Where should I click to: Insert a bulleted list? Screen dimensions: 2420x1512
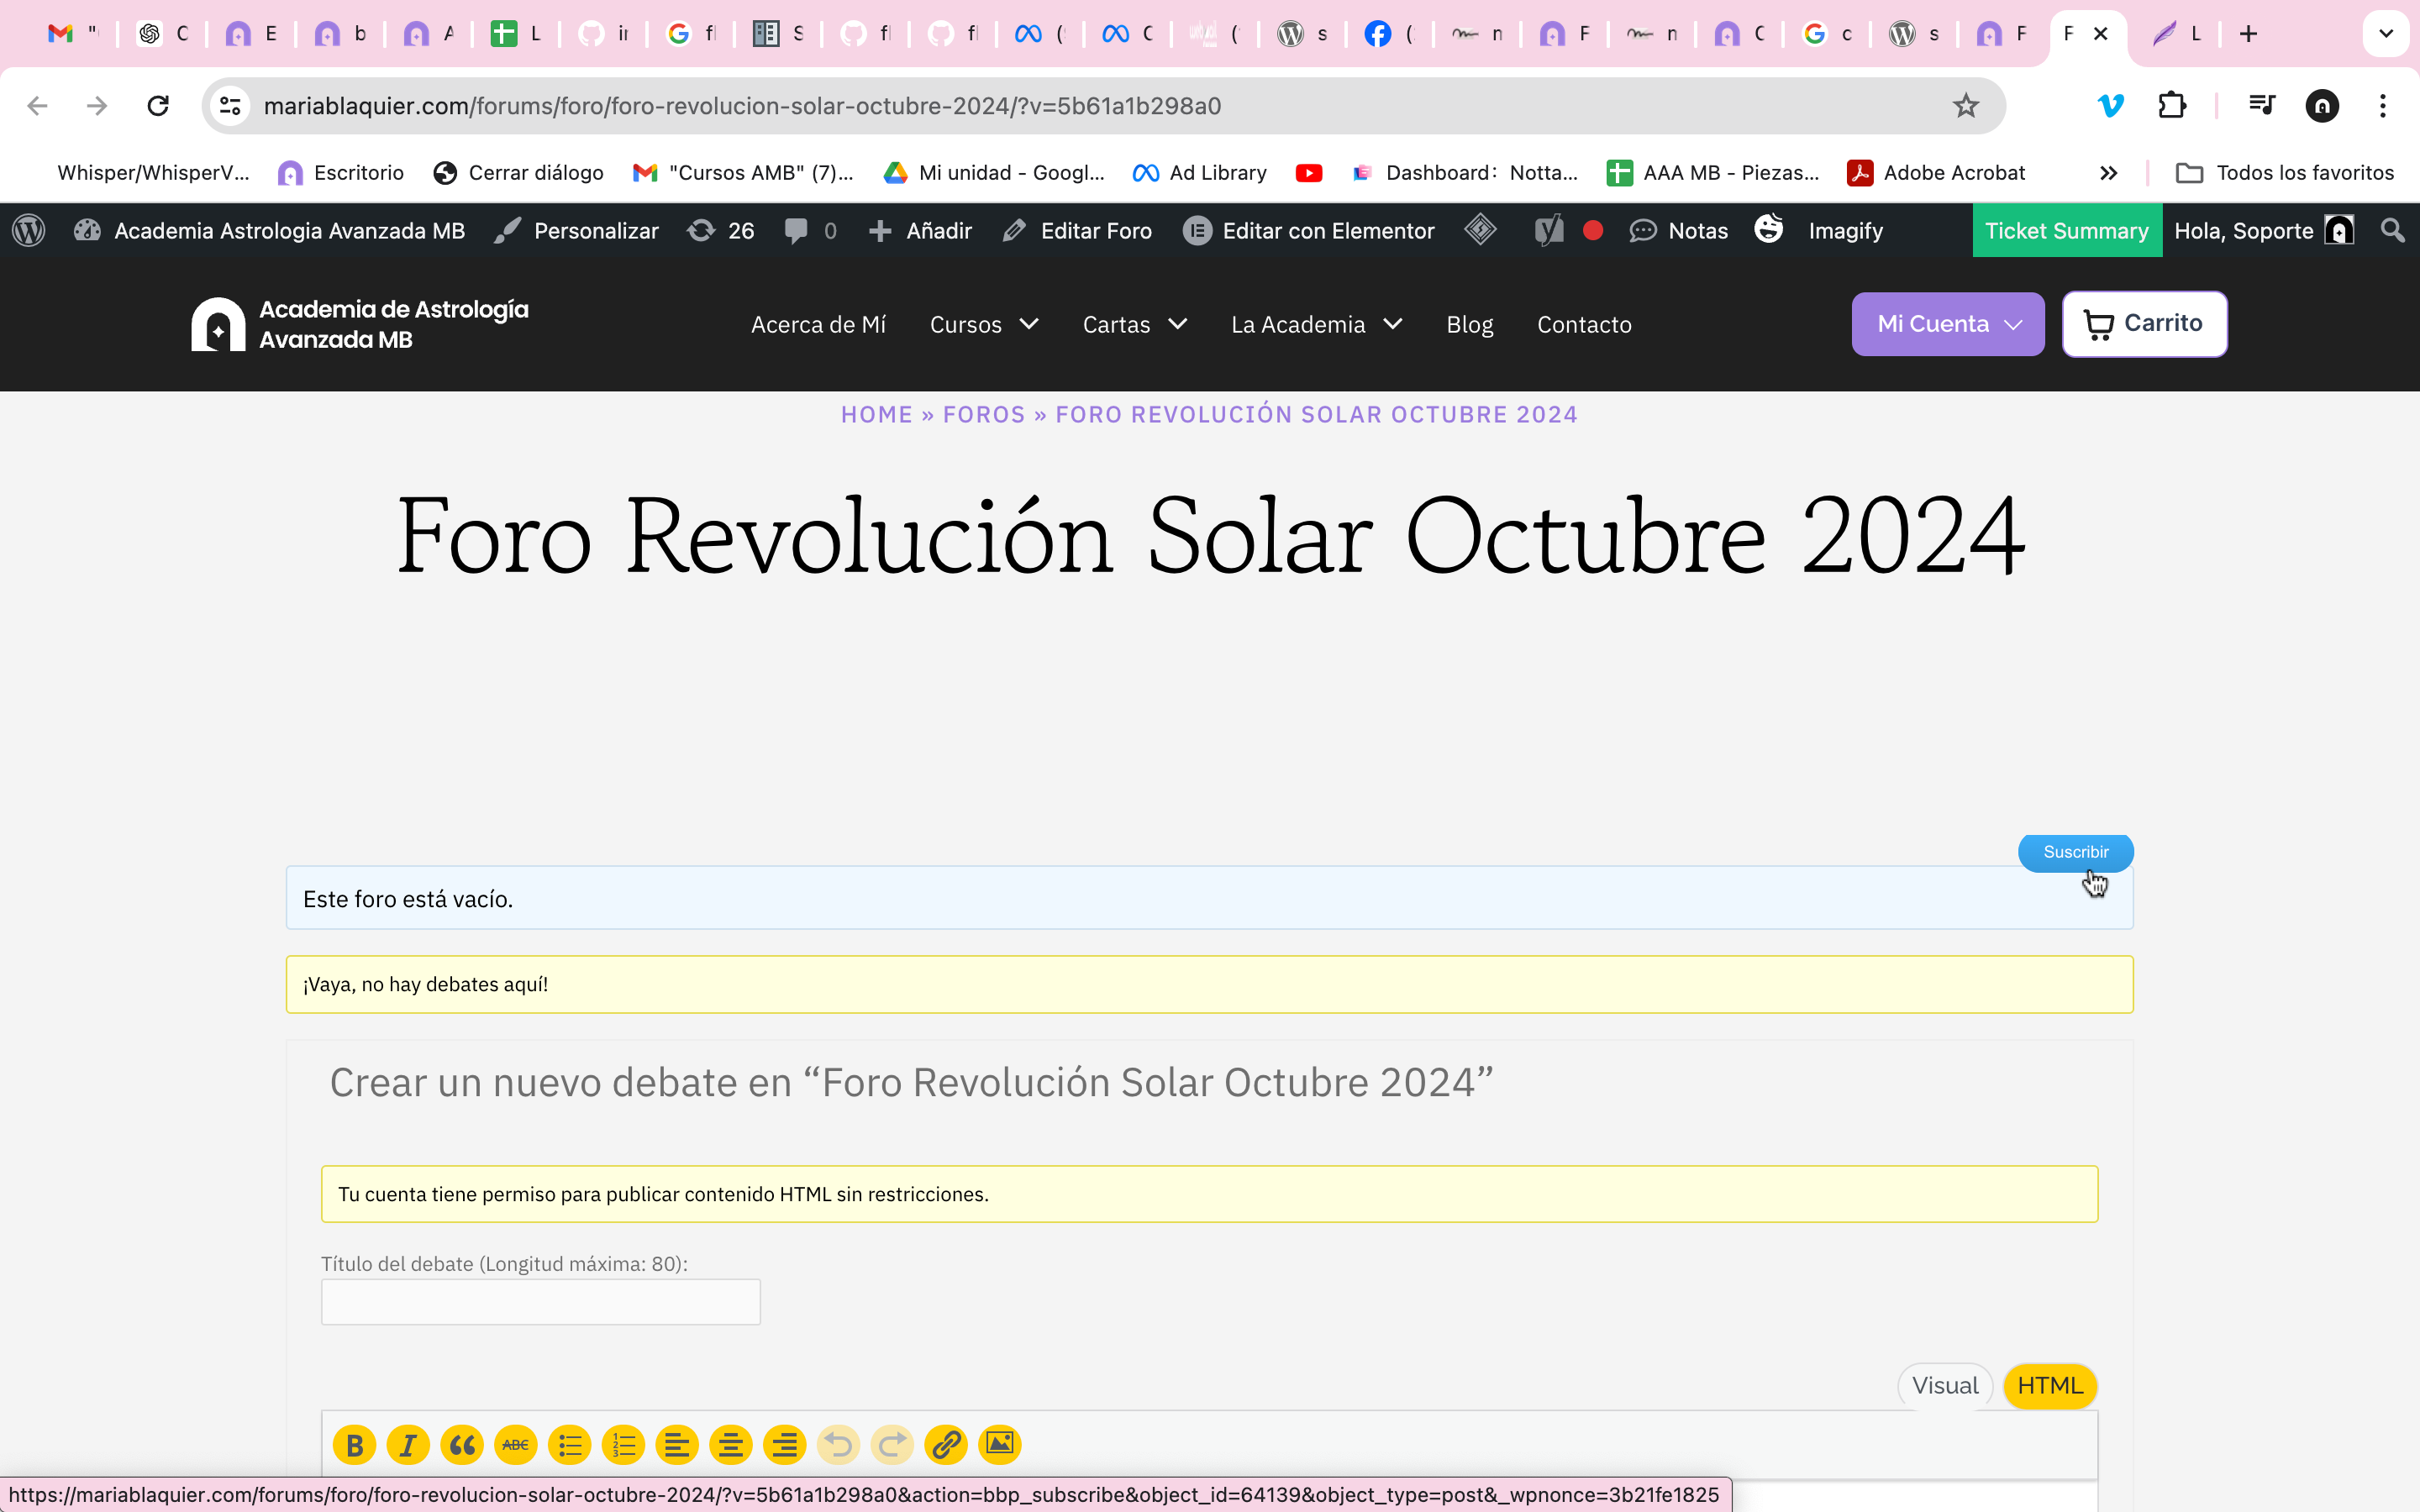point(570,1445)
